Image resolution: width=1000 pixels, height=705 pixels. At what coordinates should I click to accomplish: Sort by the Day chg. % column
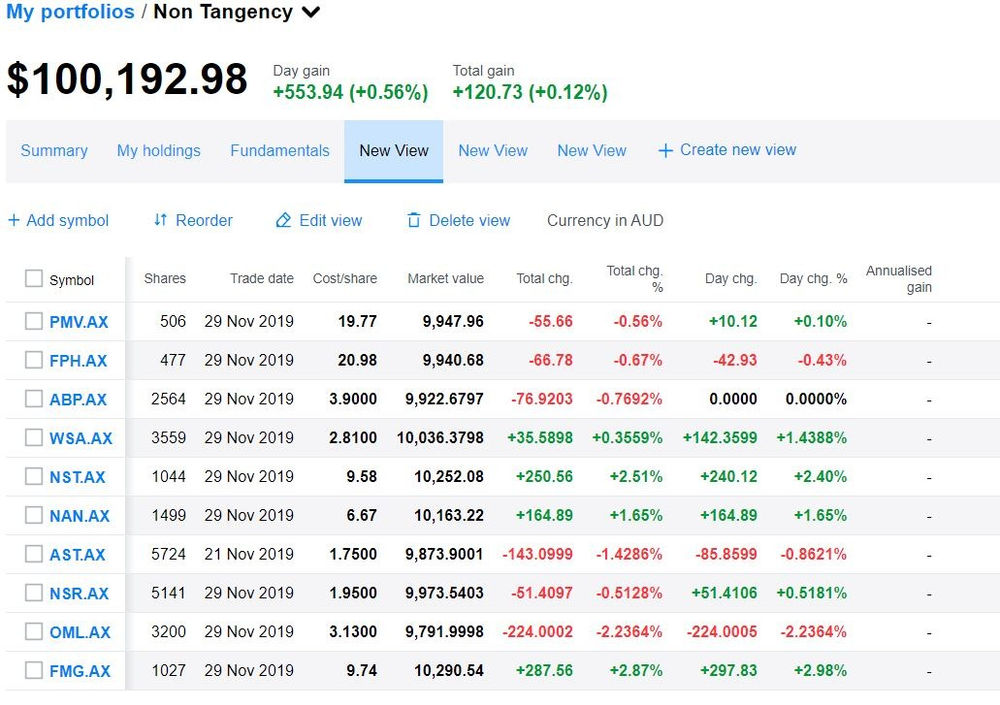(812, 279)
